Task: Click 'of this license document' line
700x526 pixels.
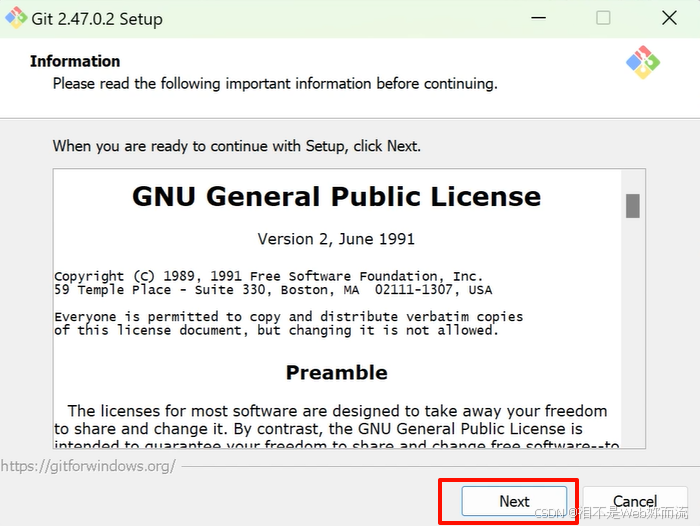Action: (276, 330)
